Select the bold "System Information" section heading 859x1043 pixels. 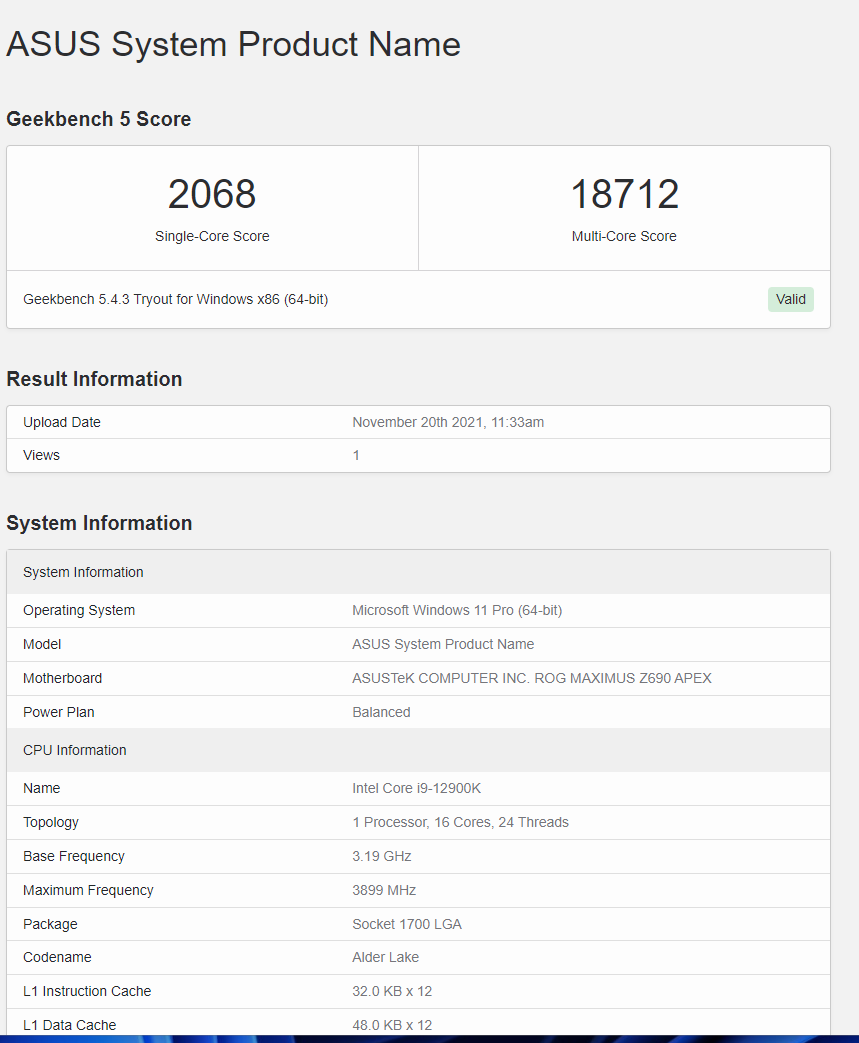click(x=99, y=523)
